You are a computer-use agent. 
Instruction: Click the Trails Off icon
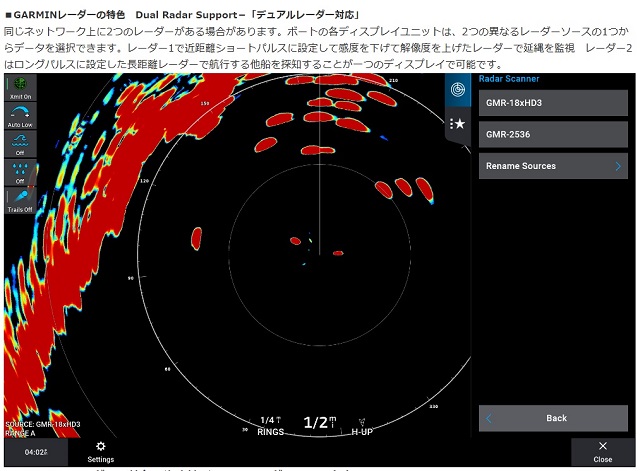tap(20, 201)
